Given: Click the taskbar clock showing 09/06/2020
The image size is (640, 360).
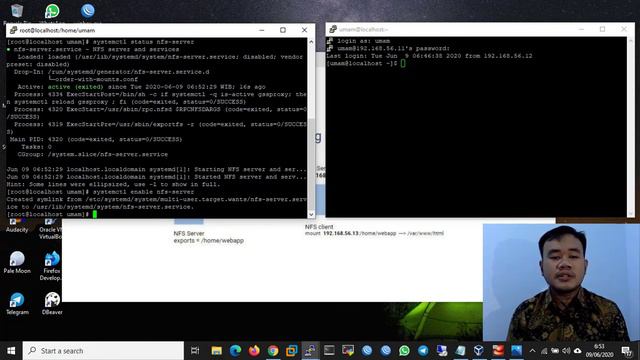Looking at the screenshot, I should coord(599,351).
